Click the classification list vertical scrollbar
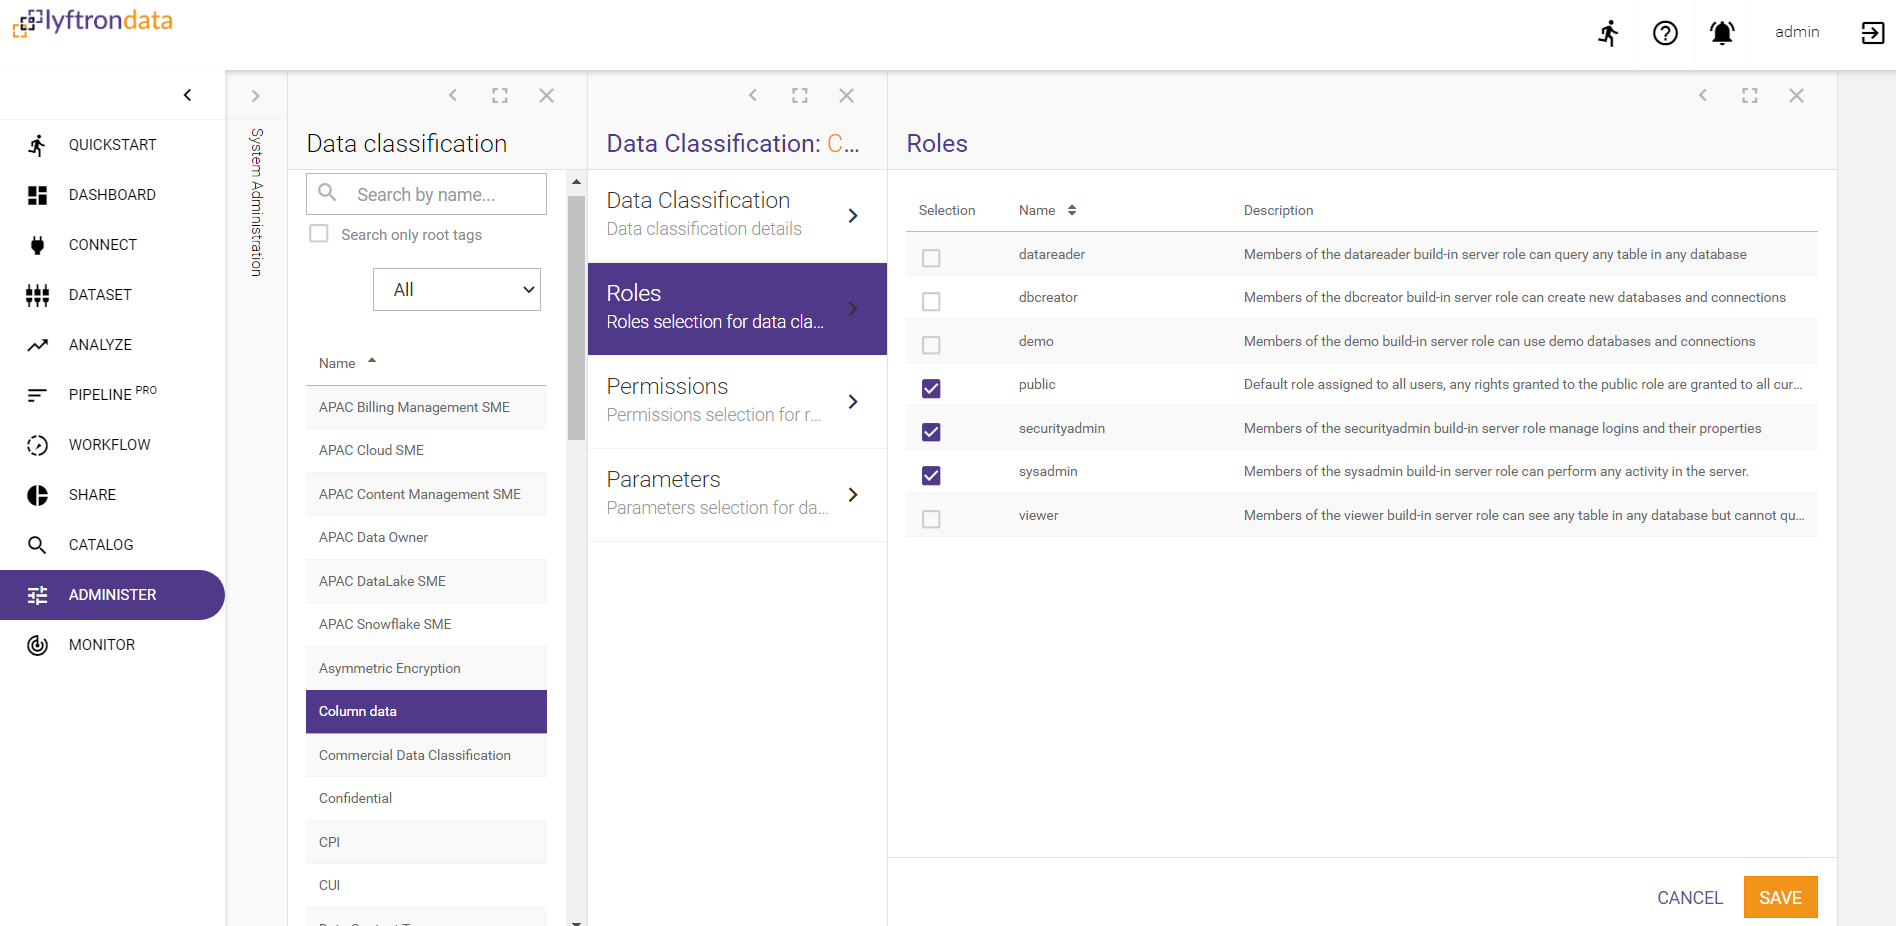 tap(576, 318)
